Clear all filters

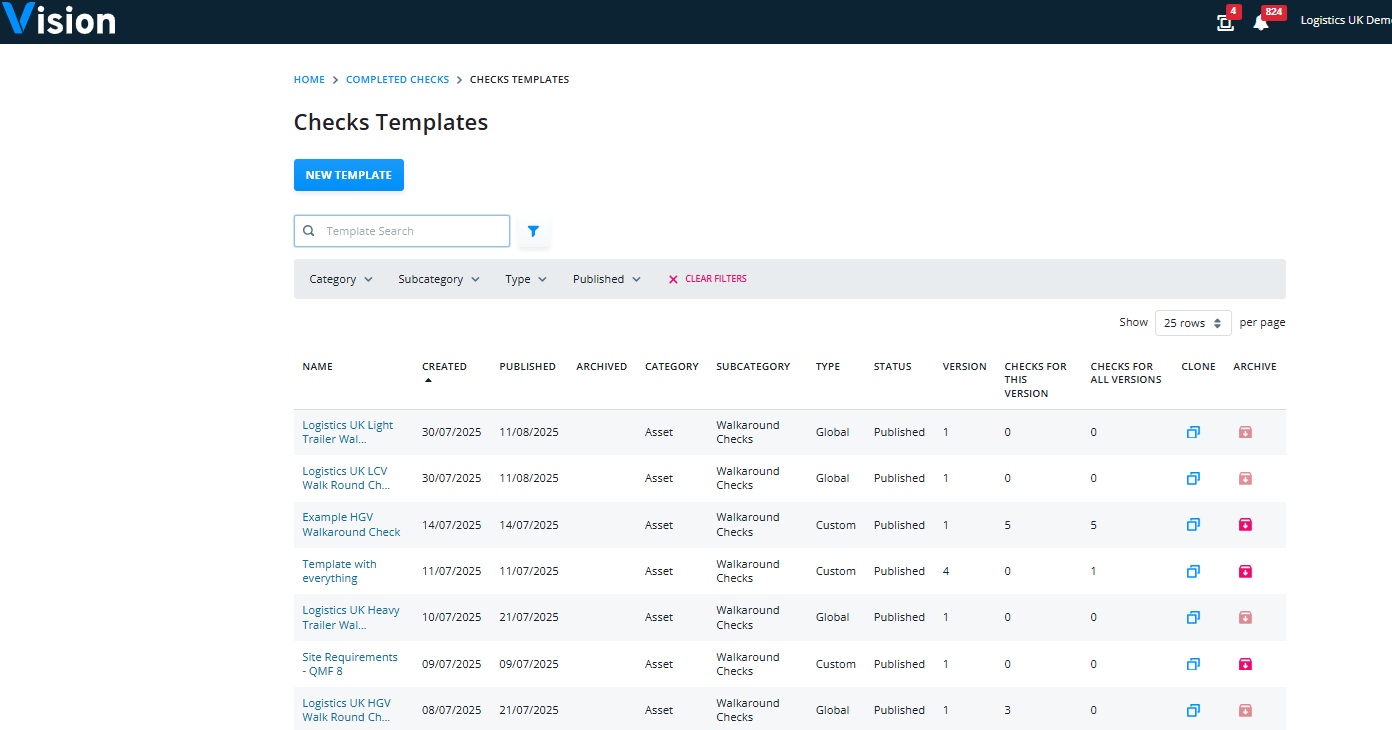[x=707, y=279]
